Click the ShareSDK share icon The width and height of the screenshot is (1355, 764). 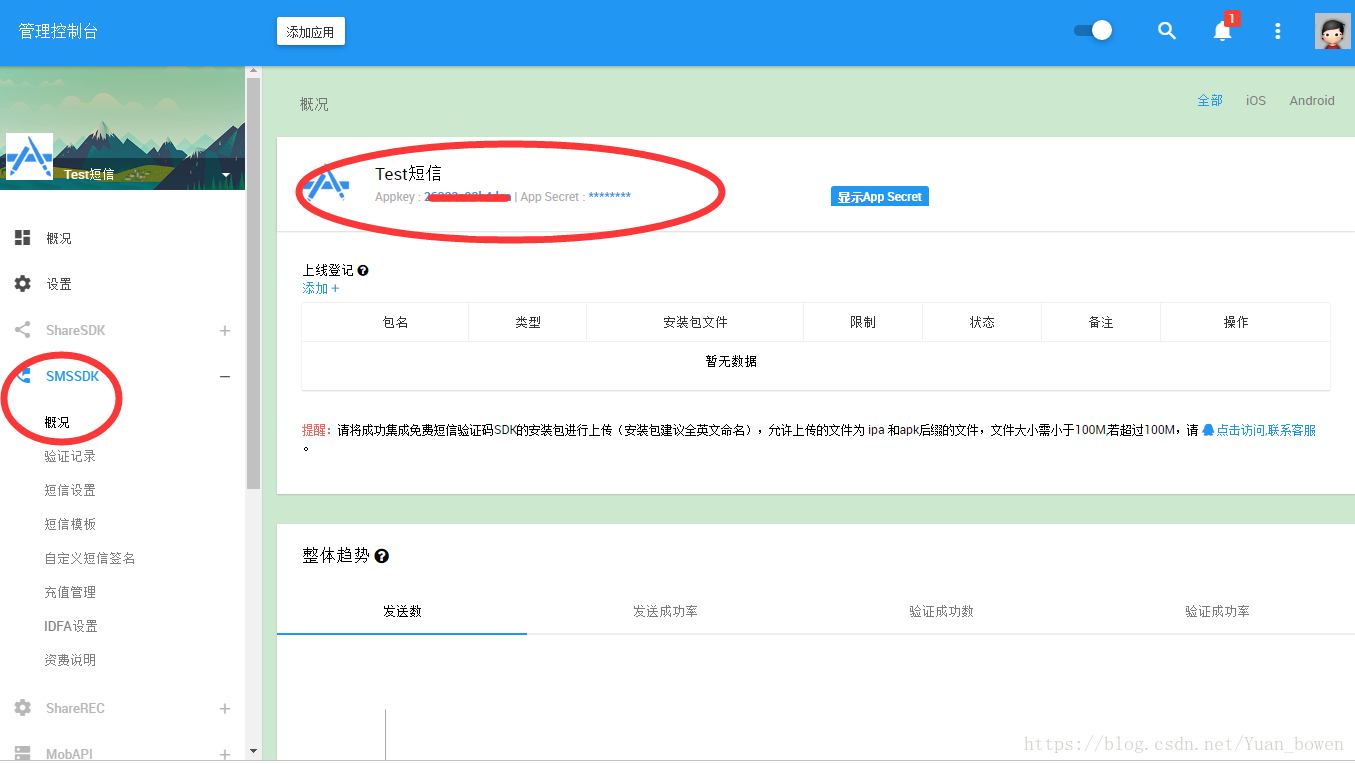click(x=22, y=330)
